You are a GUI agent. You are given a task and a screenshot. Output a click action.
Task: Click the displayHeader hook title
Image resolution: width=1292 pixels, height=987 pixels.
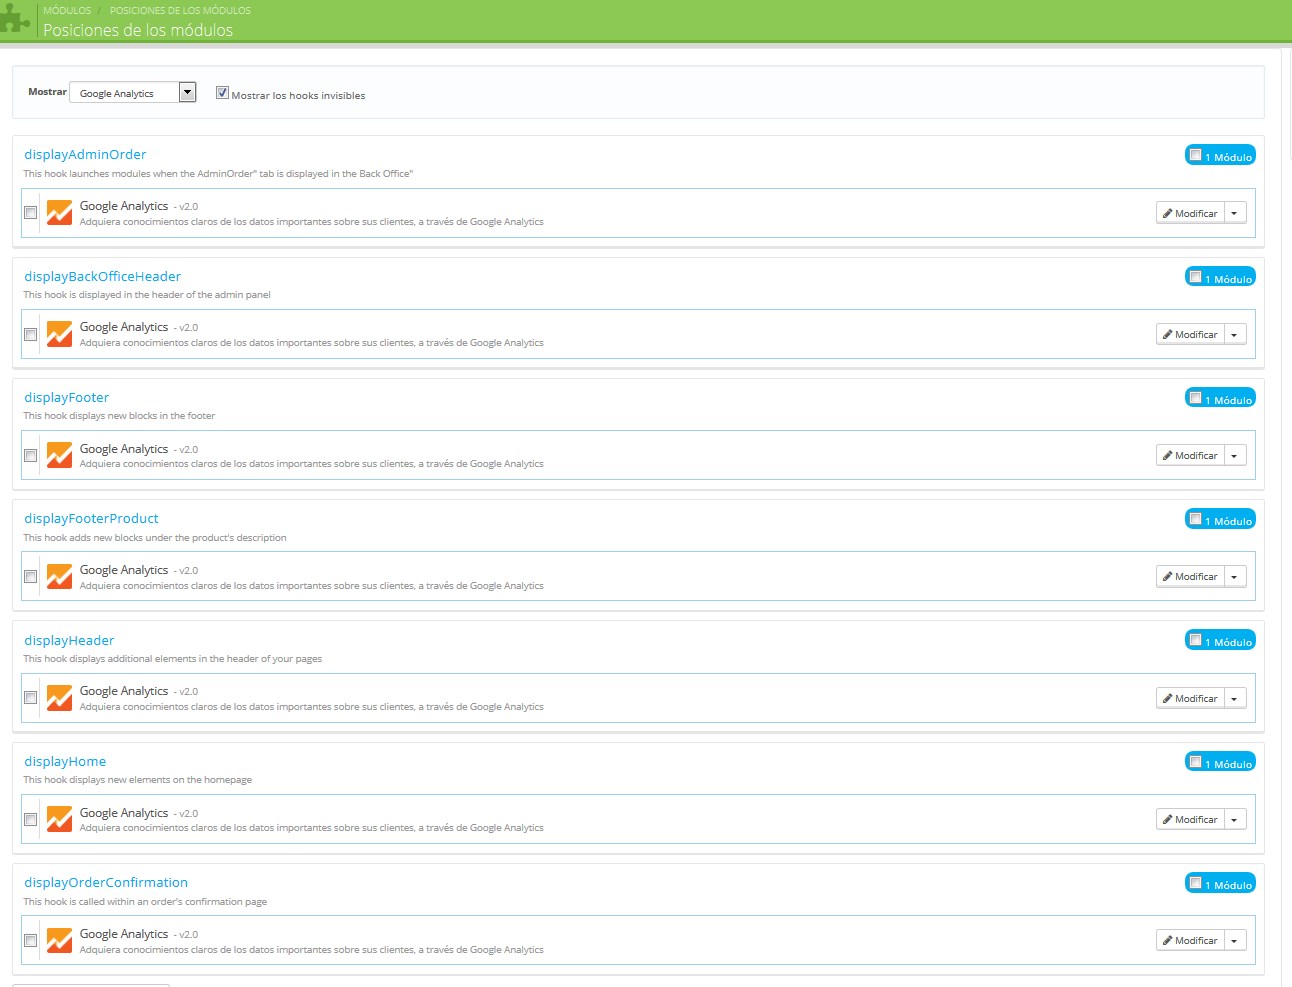pos(69,640)
